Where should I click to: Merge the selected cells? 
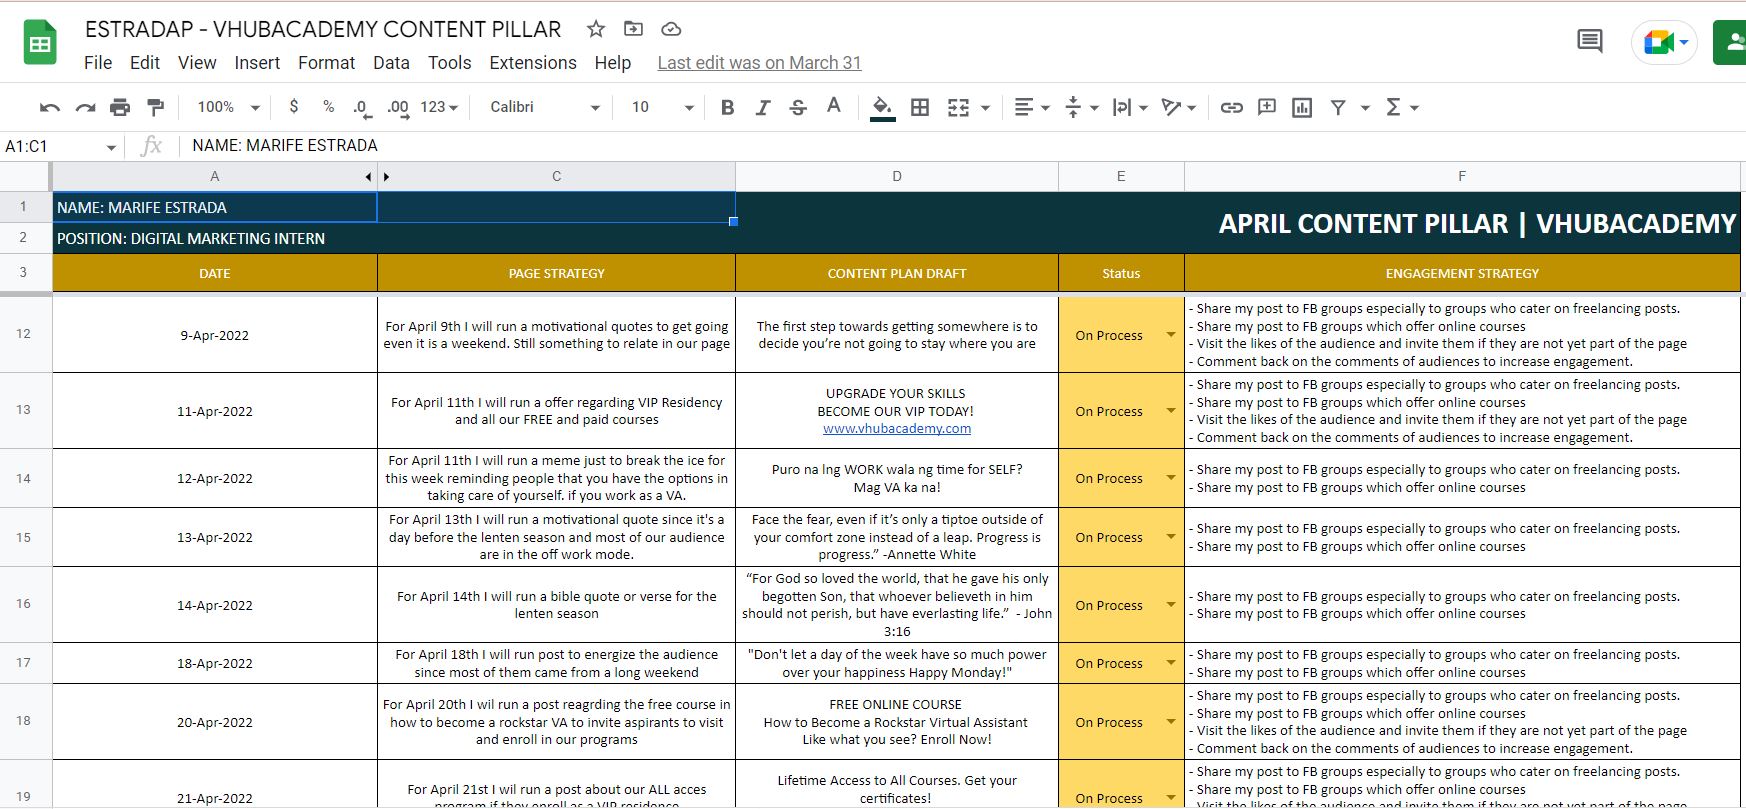pos(958,107)
